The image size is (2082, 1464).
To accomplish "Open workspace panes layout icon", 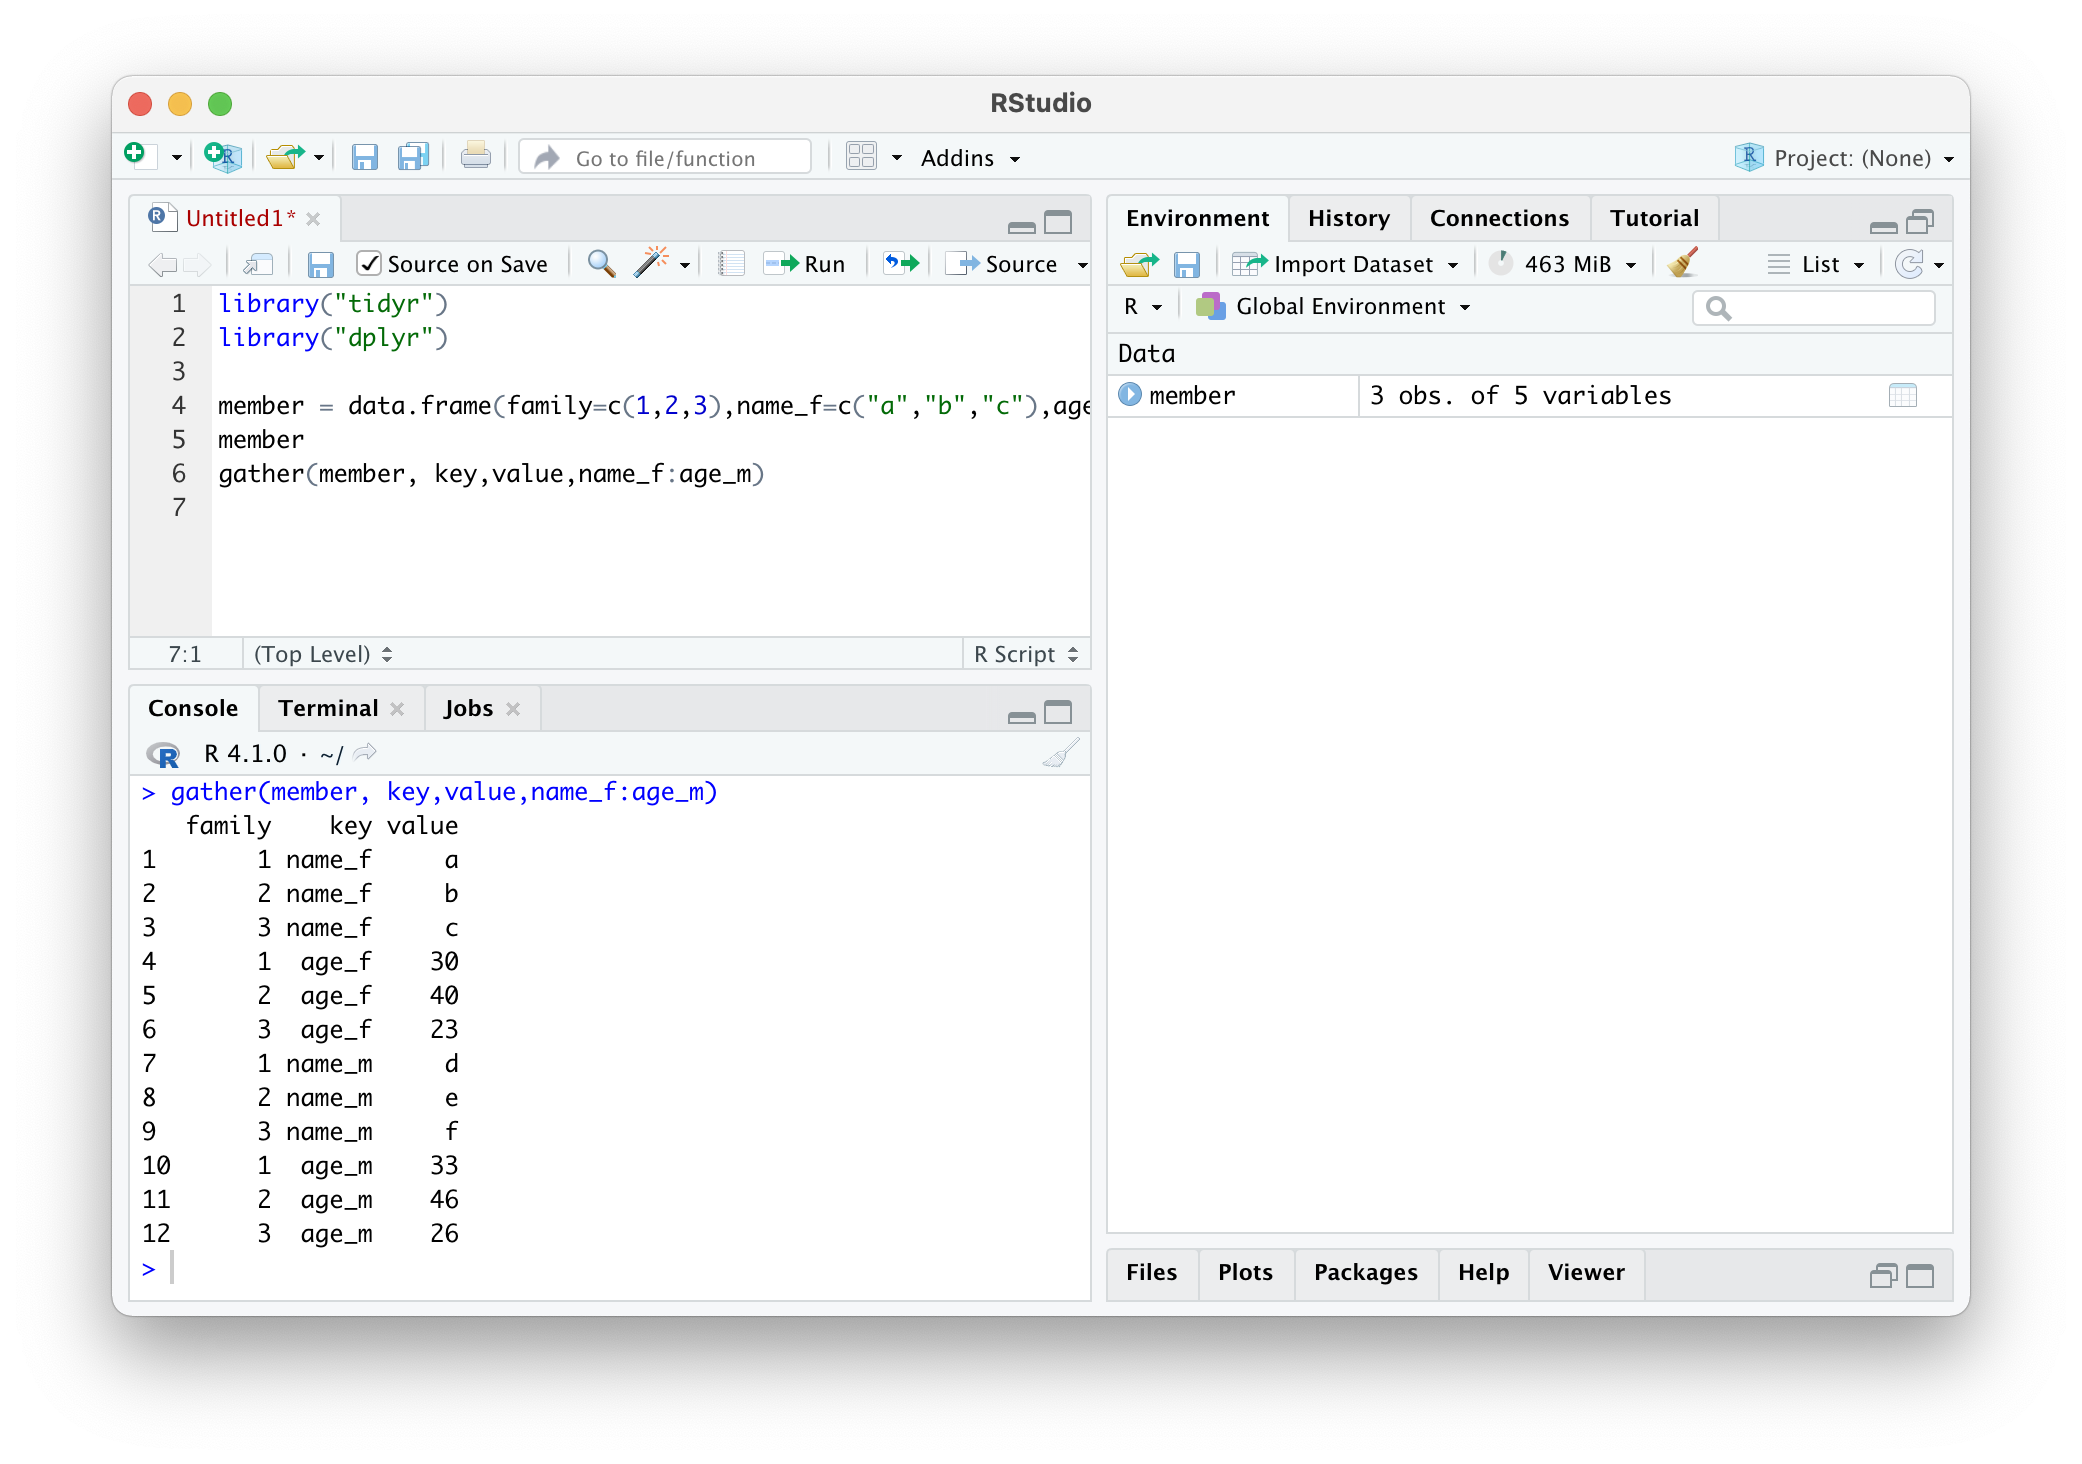I will tap(861, 157).
